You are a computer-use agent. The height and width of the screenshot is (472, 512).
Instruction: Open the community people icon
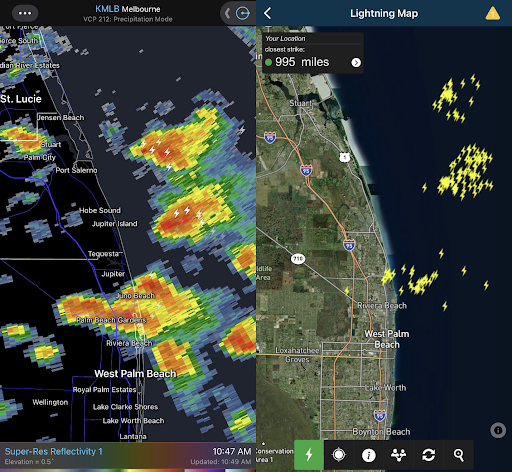click(x=399, y=455)
